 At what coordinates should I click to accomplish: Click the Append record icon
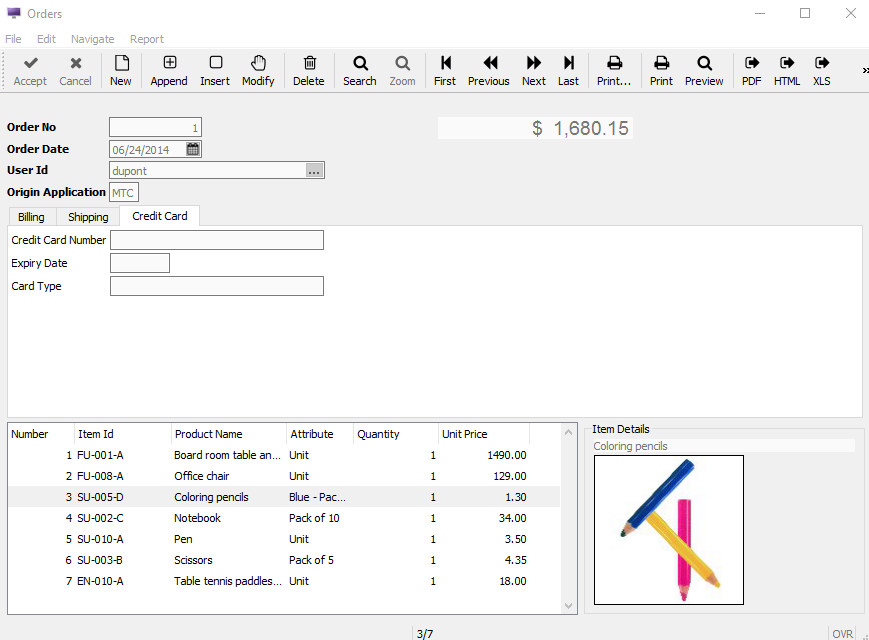click(x=168, y=70)
